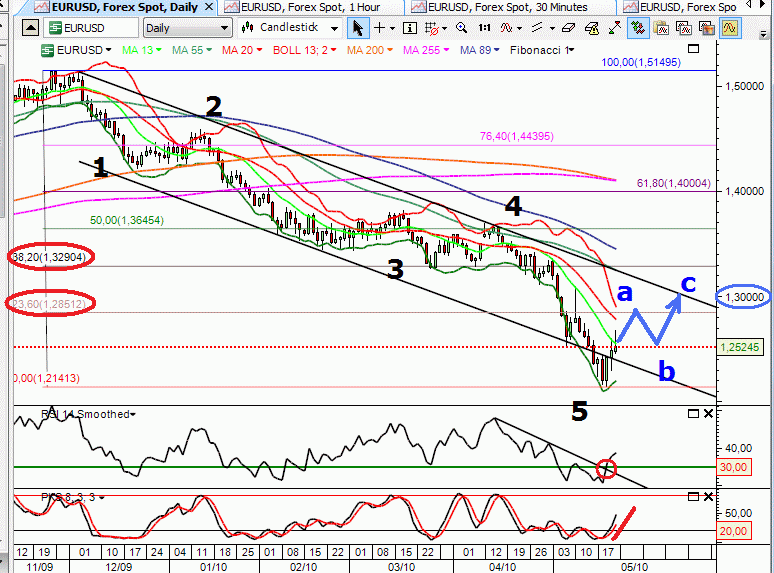774x573 pixels.
Task: Click the 1,50000 price axis label
Action: click(x=744, y=86)
